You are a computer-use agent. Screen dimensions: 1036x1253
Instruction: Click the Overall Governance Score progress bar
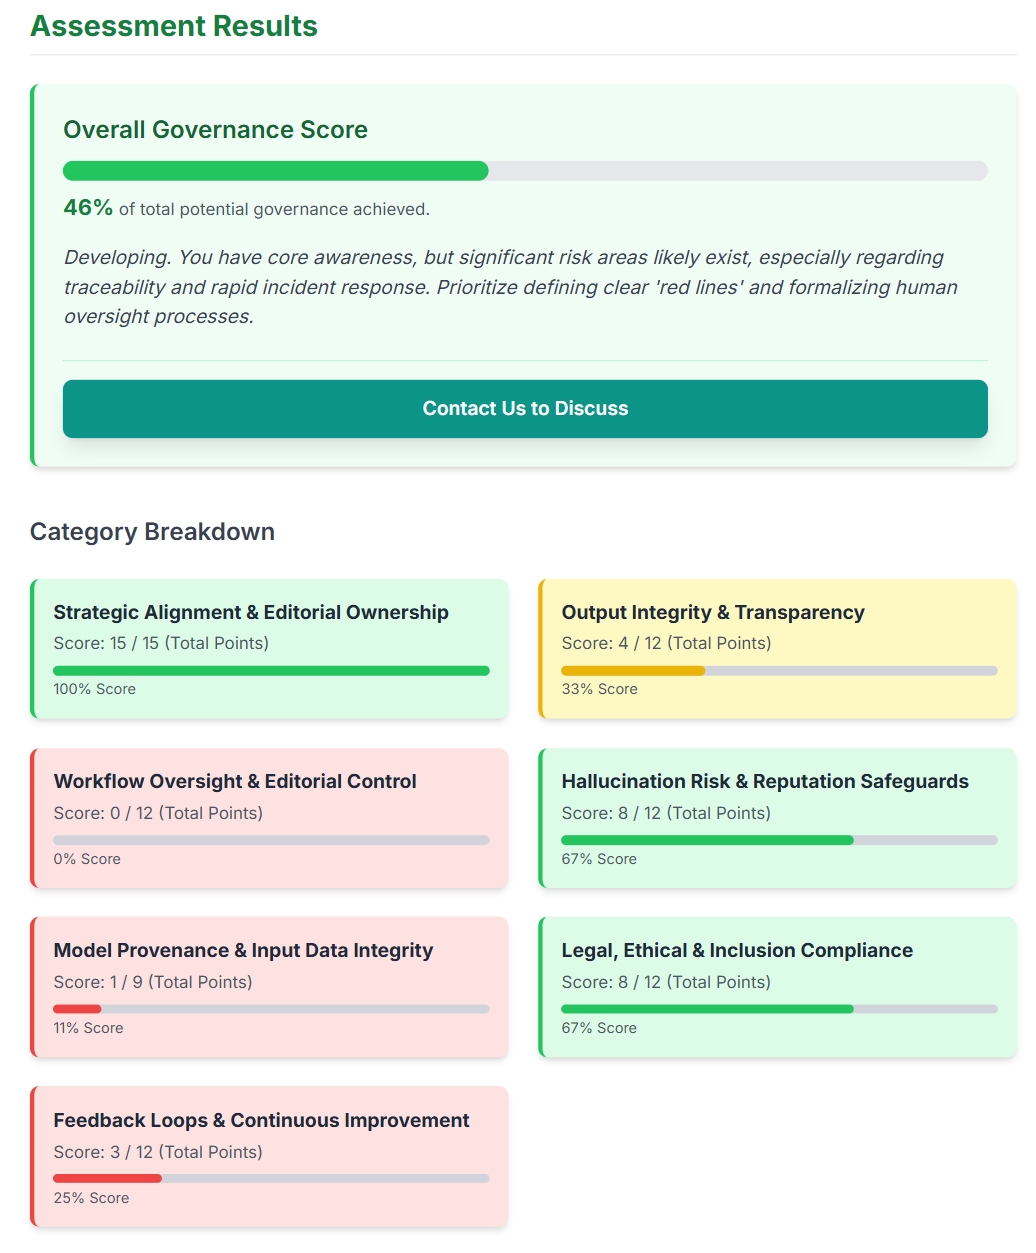[x=524, y=171]
